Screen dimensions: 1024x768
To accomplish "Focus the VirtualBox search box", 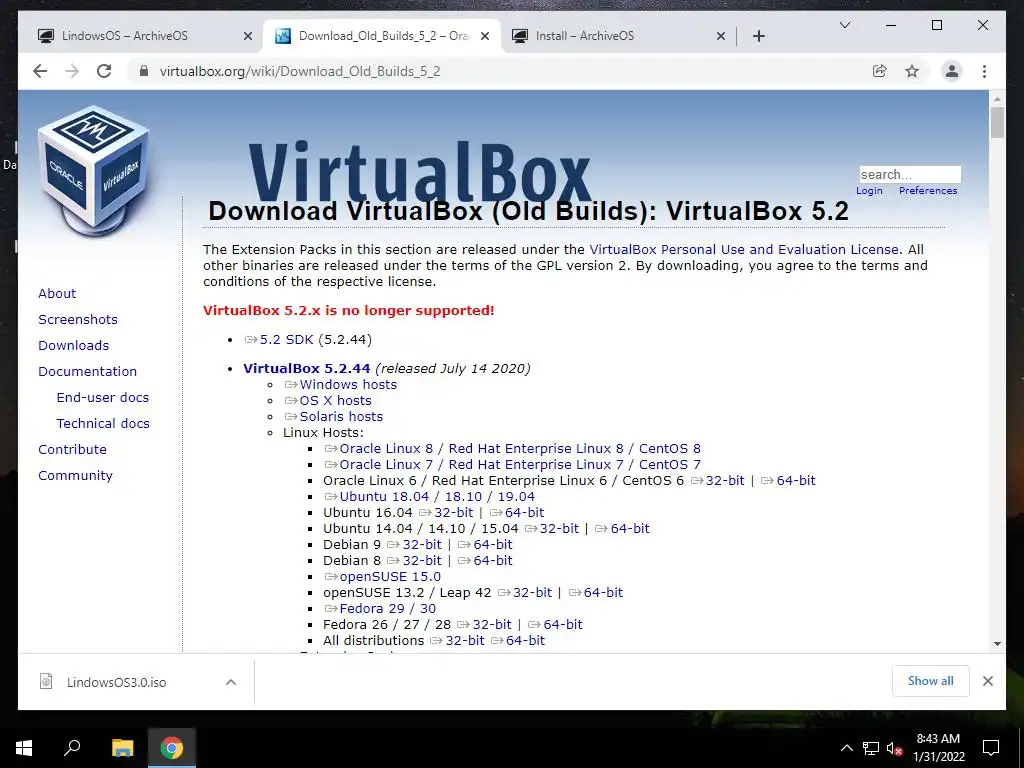I will pyautogui.click(x=910, y=174).
